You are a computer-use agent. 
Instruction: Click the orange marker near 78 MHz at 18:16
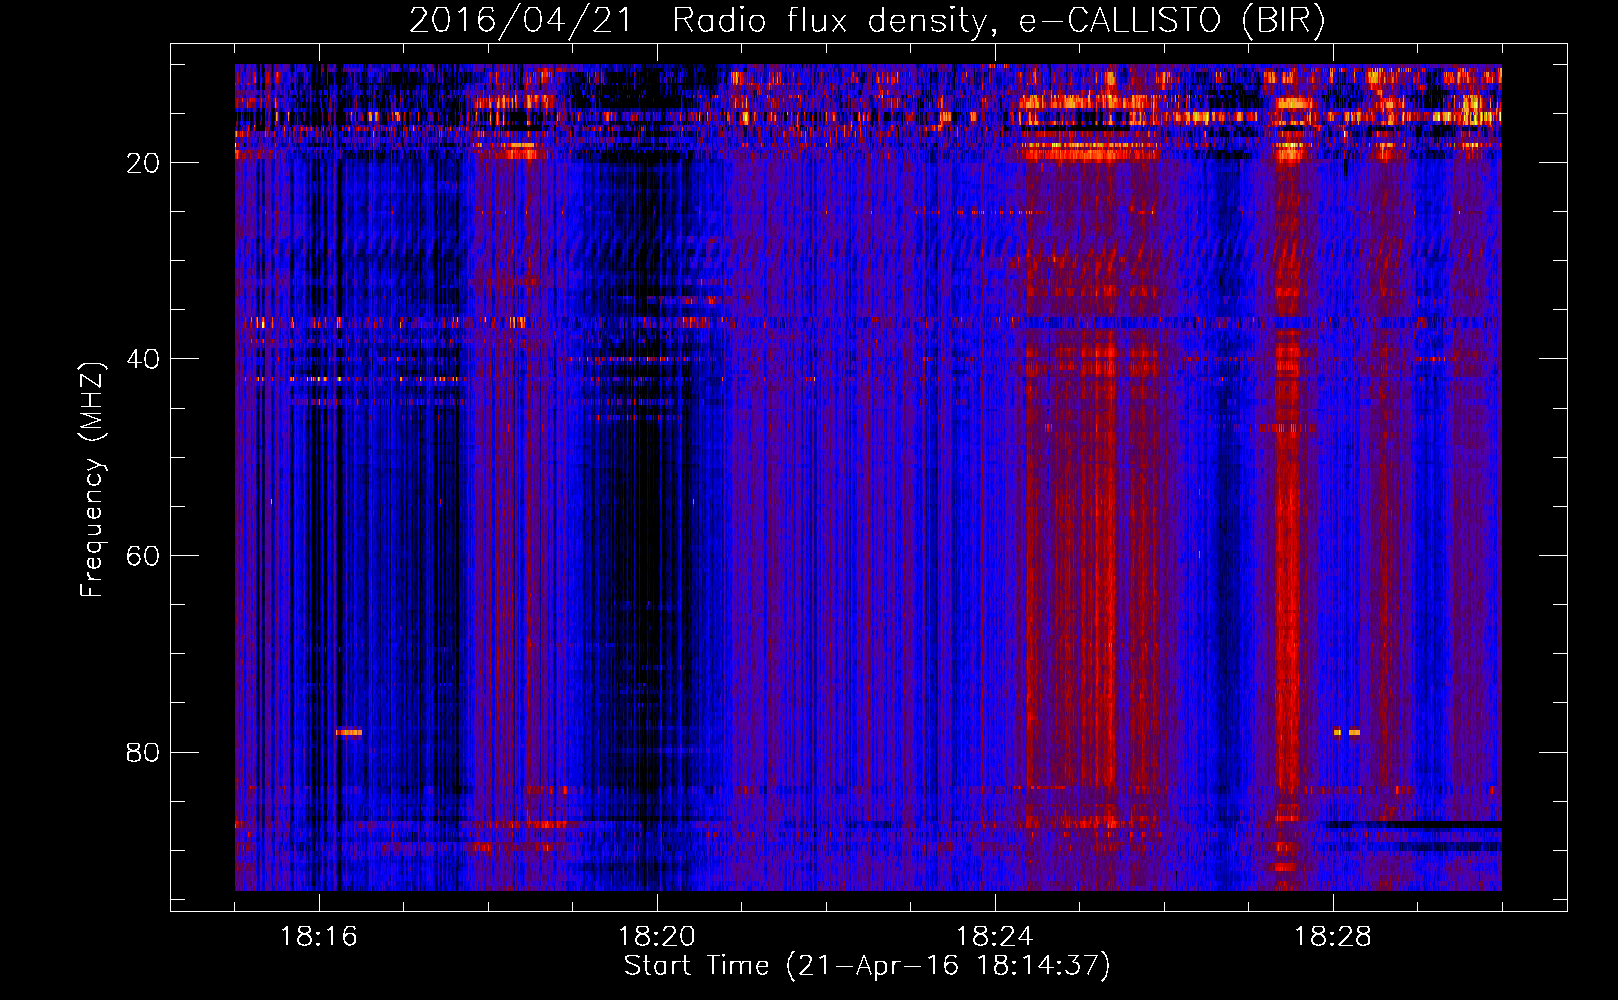(349, 732)
